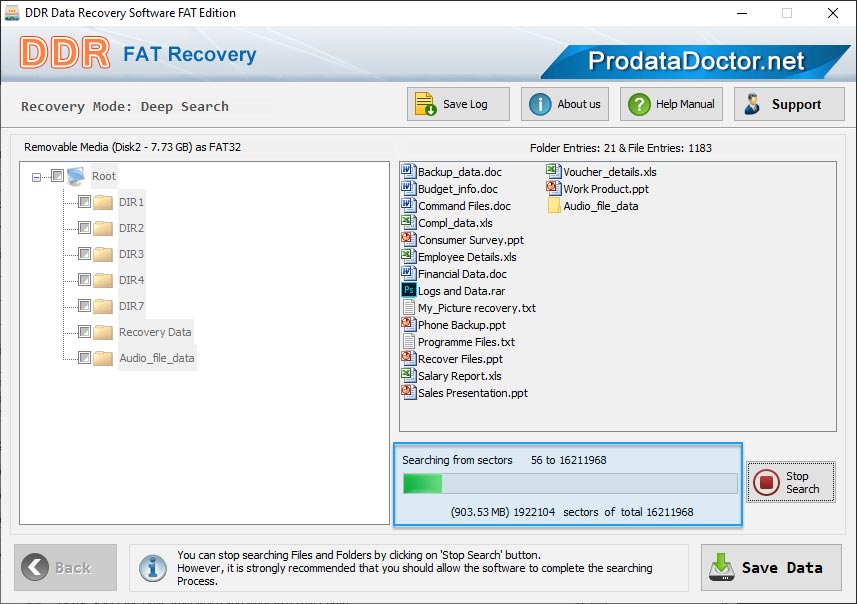
Task: Click the sector search progress bar
Action: click(570, 484)
